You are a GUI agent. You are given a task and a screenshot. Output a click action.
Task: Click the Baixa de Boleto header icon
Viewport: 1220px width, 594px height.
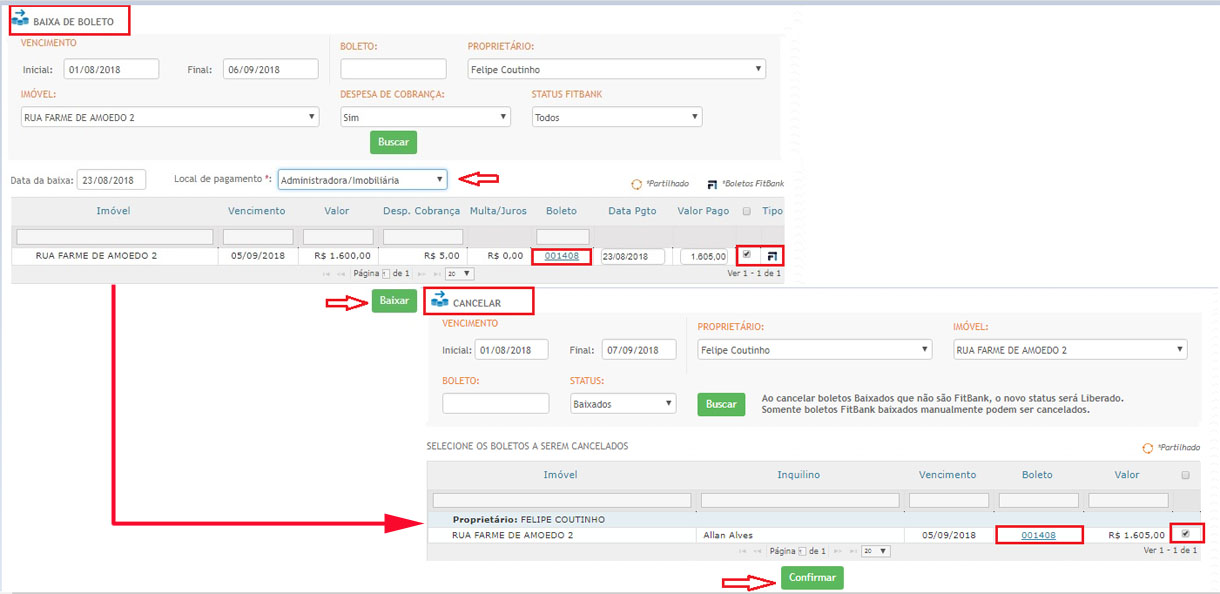[20, 20]
